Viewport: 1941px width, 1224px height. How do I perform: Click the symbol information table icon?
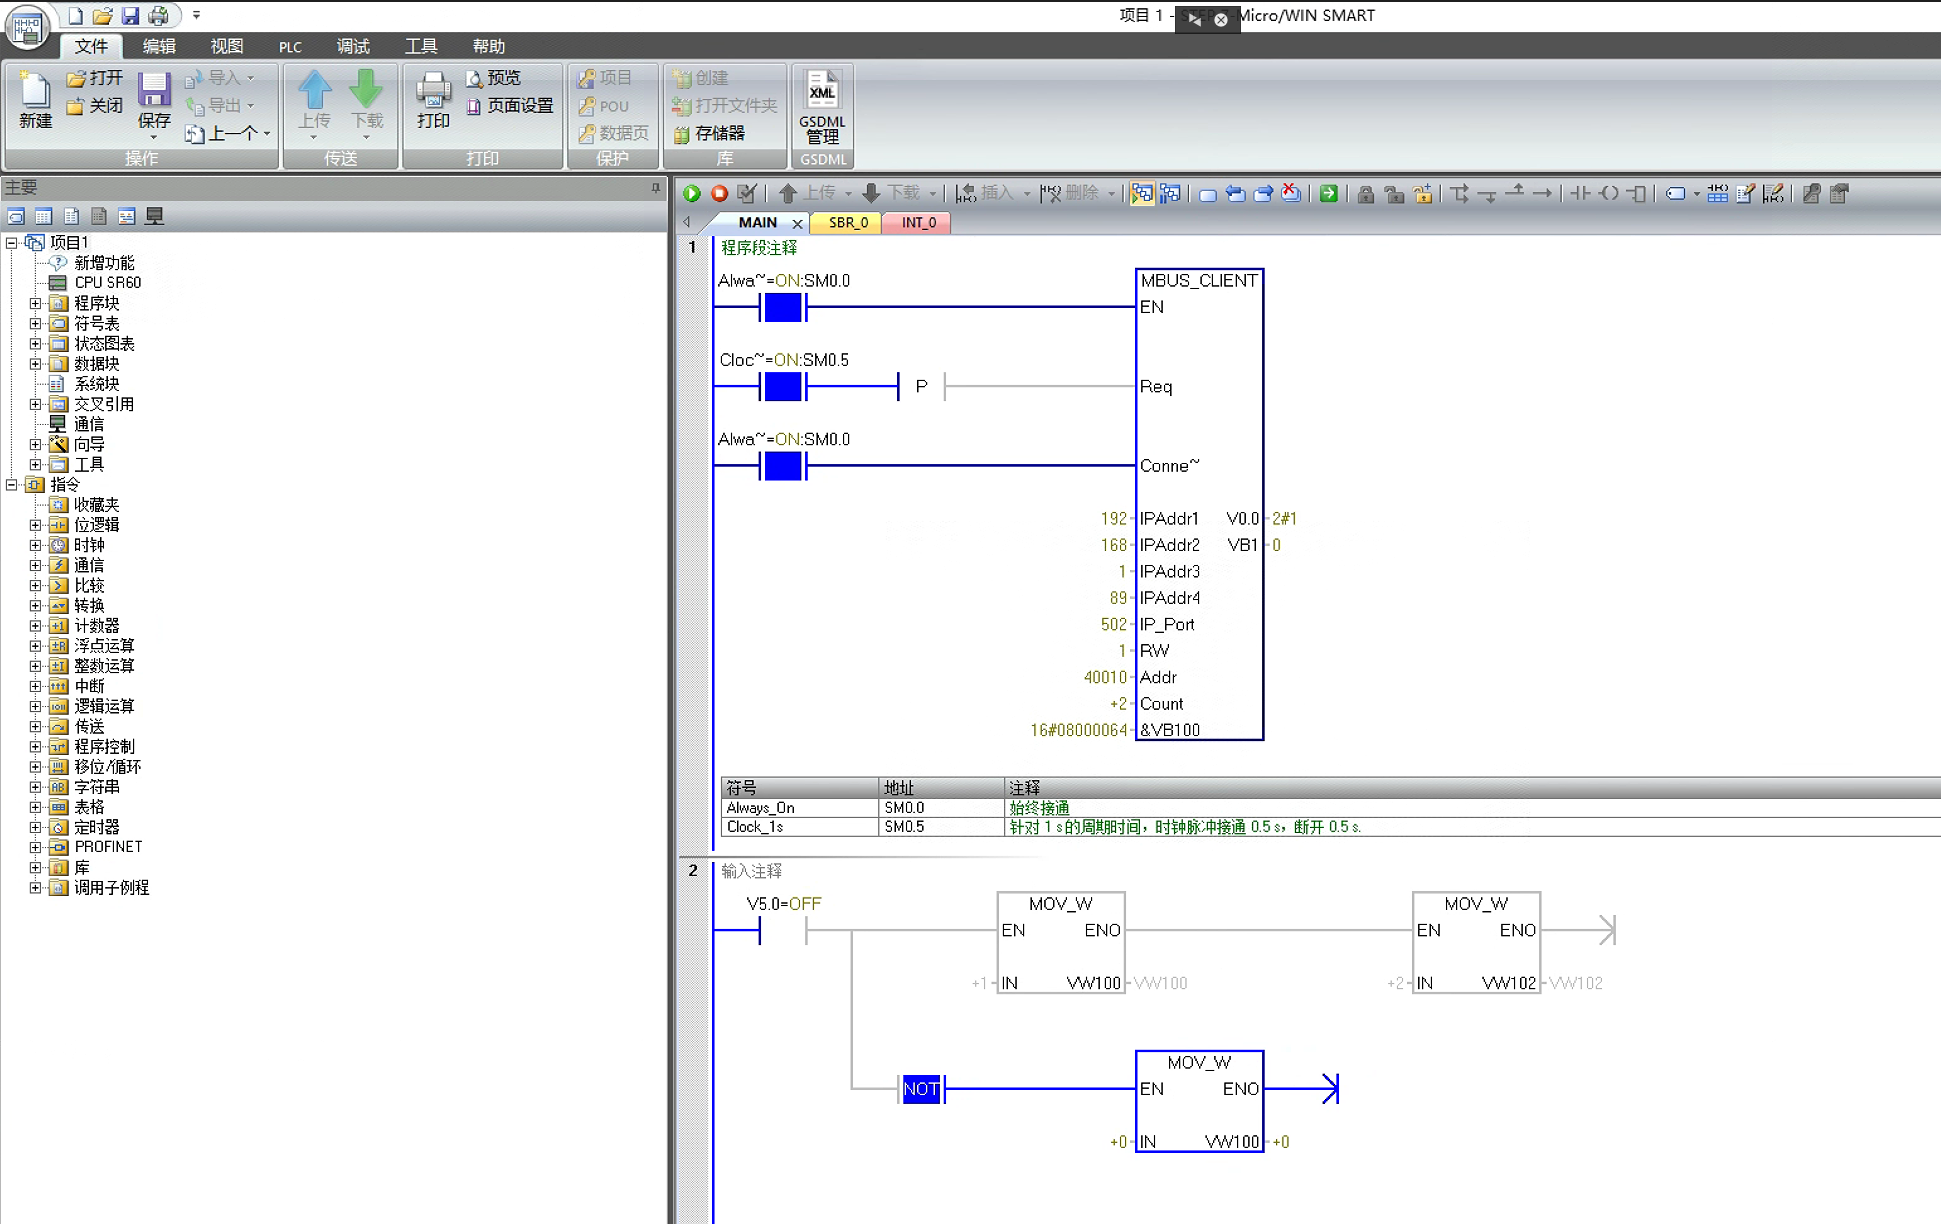(1718, 194)
